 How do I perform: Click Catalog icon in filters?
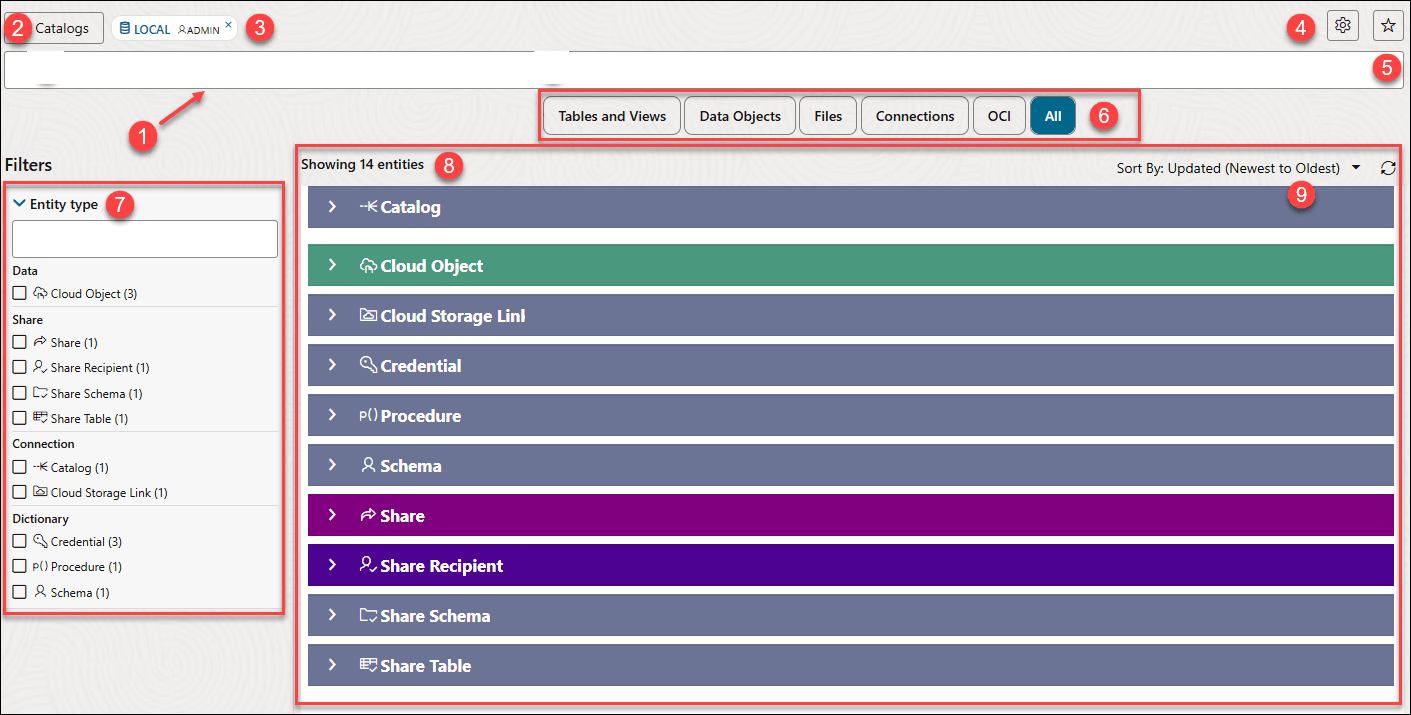(x=40, y=467)
